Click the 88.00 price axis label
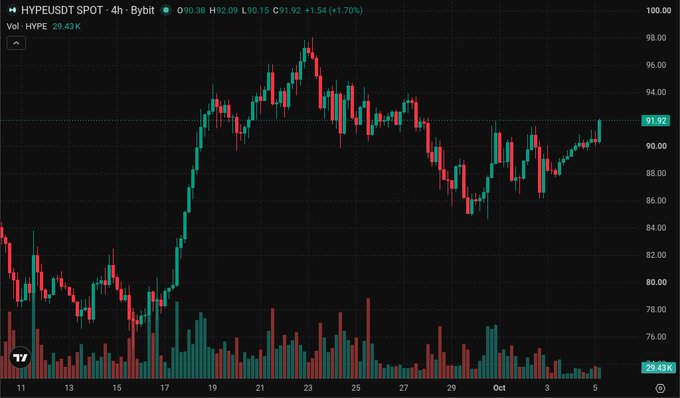The width and height of the screenshot is (680, 398). click(x=656, y=173)
